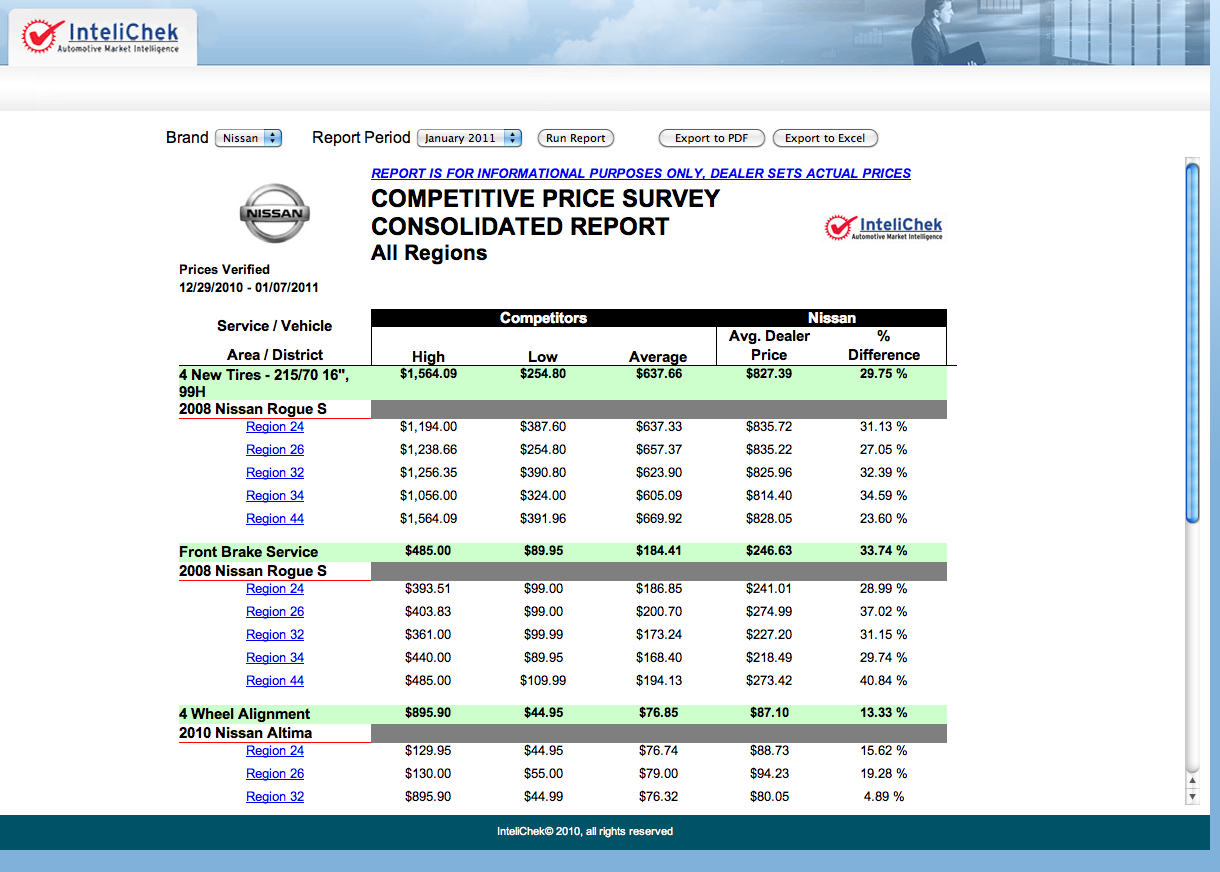1220x872 pixels.
Task: Click the $657.37 average value
Action: point(658,450)
